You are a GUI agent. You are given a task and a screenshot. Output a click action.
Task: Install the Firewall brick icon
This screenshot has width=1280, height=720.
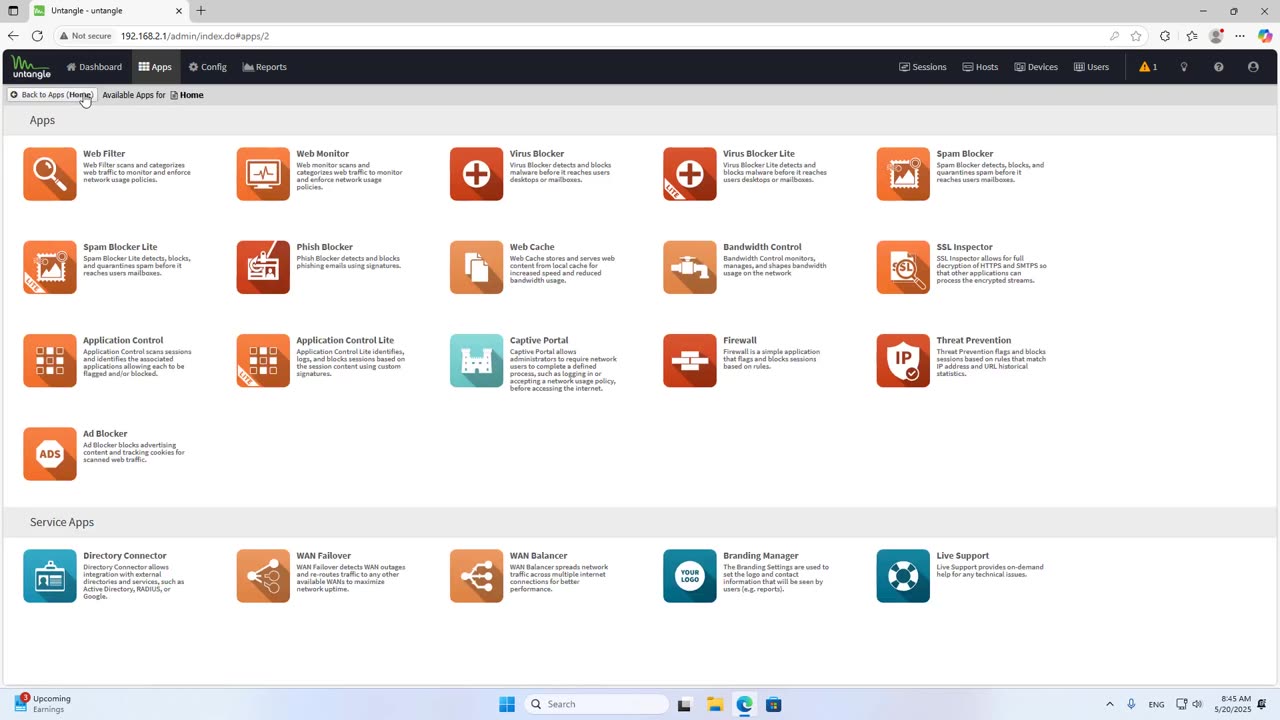(x=690, y=361)
